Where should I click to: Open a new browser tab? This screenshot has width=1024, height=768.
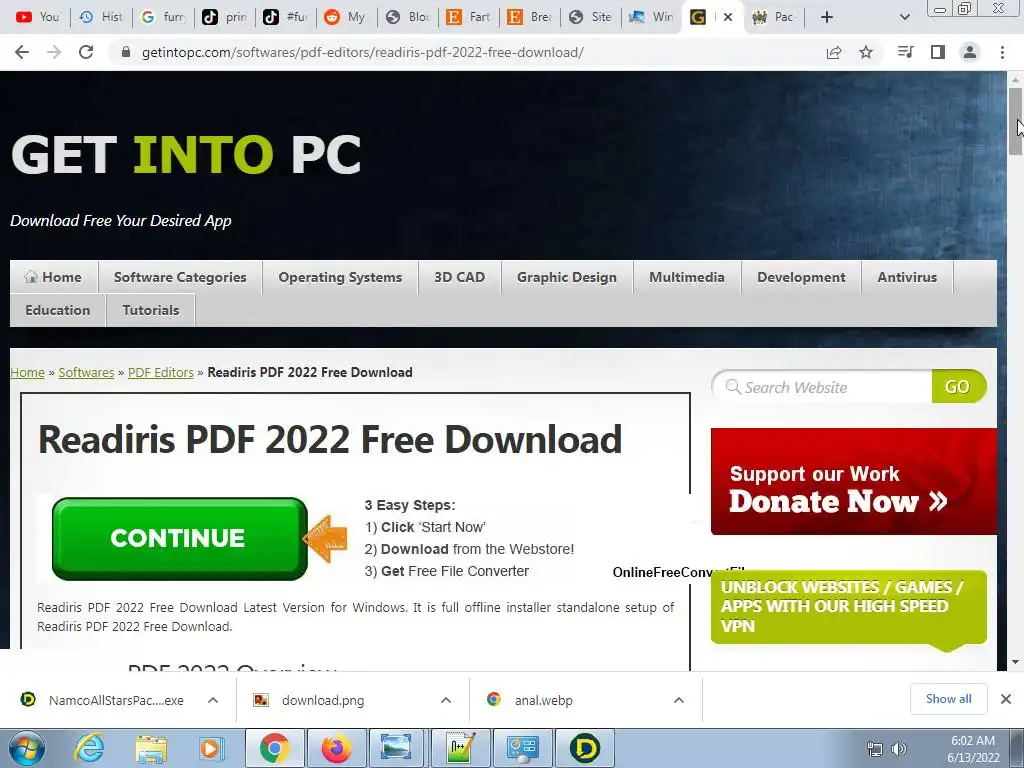coord(827,17)
